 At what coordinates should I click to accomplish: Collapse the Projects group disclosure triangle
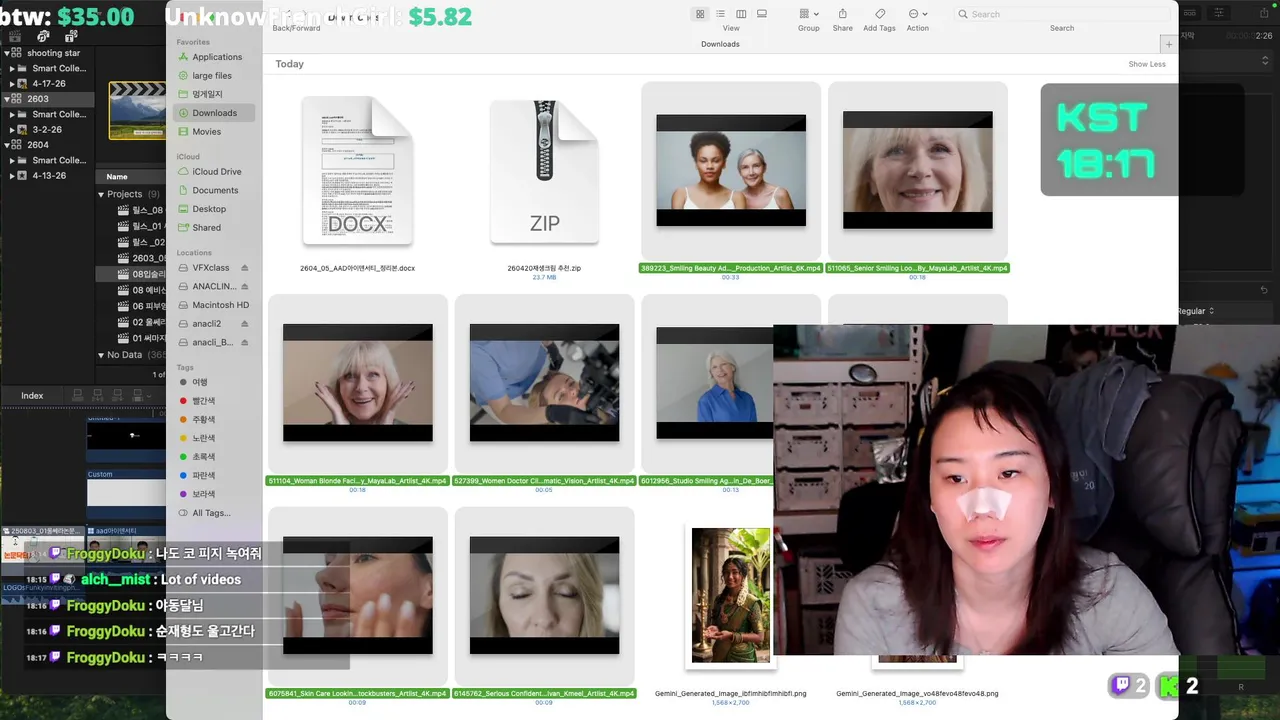point(101,194)
